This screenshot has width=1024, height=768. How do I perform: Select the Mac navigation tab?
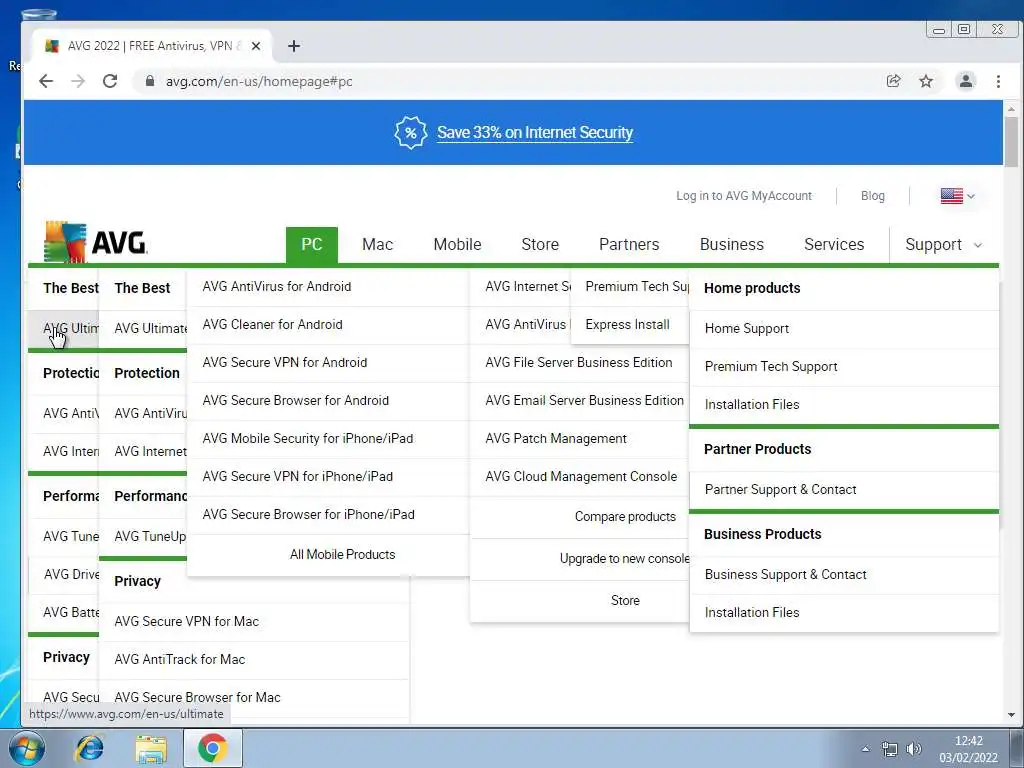point(377,244)
